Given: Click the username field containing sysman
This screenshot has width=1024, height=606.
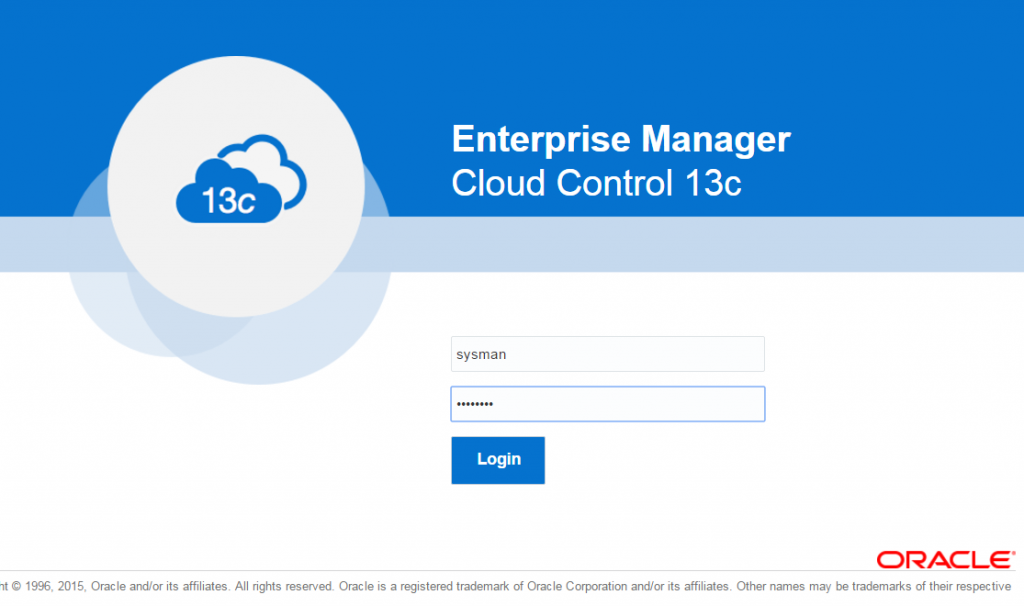Looking at the screenshot, I should tap(607, 354).
